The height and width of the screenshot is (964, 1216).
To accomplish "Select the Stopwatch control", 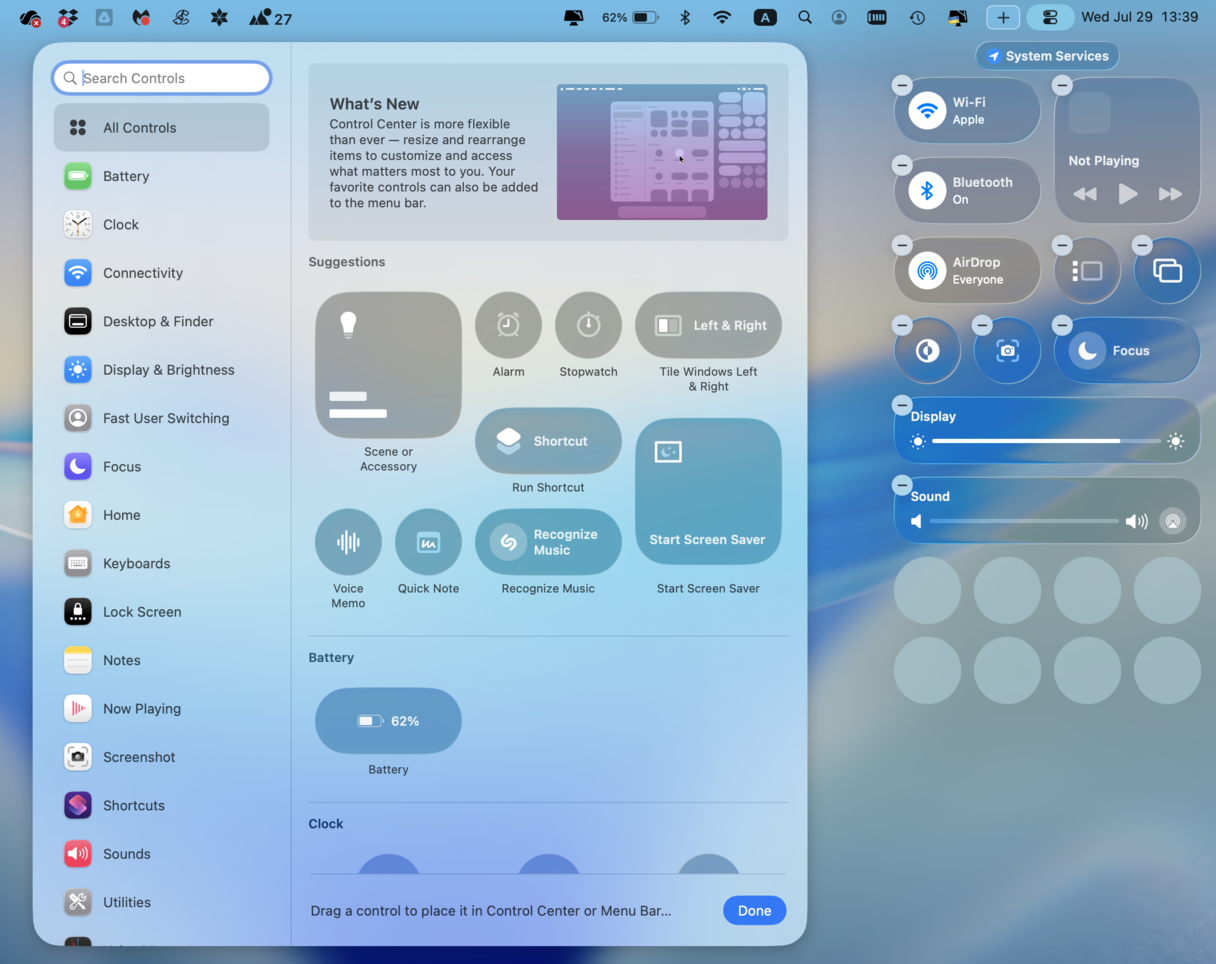I will tap(588, 325).
